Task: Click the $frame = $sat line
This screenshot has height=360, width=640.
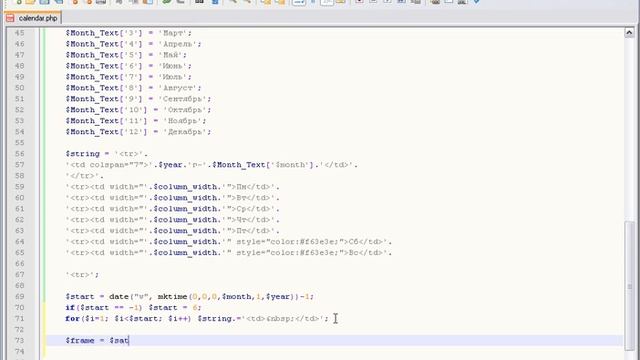Action: [97, 340]
